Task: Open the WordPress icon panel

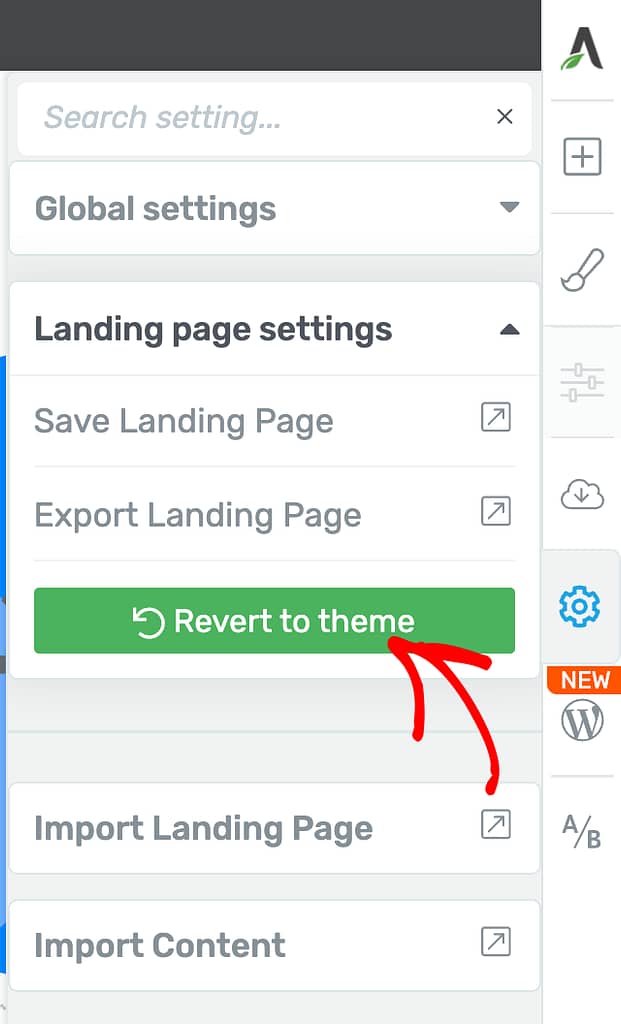Action: tap(582, 720)
